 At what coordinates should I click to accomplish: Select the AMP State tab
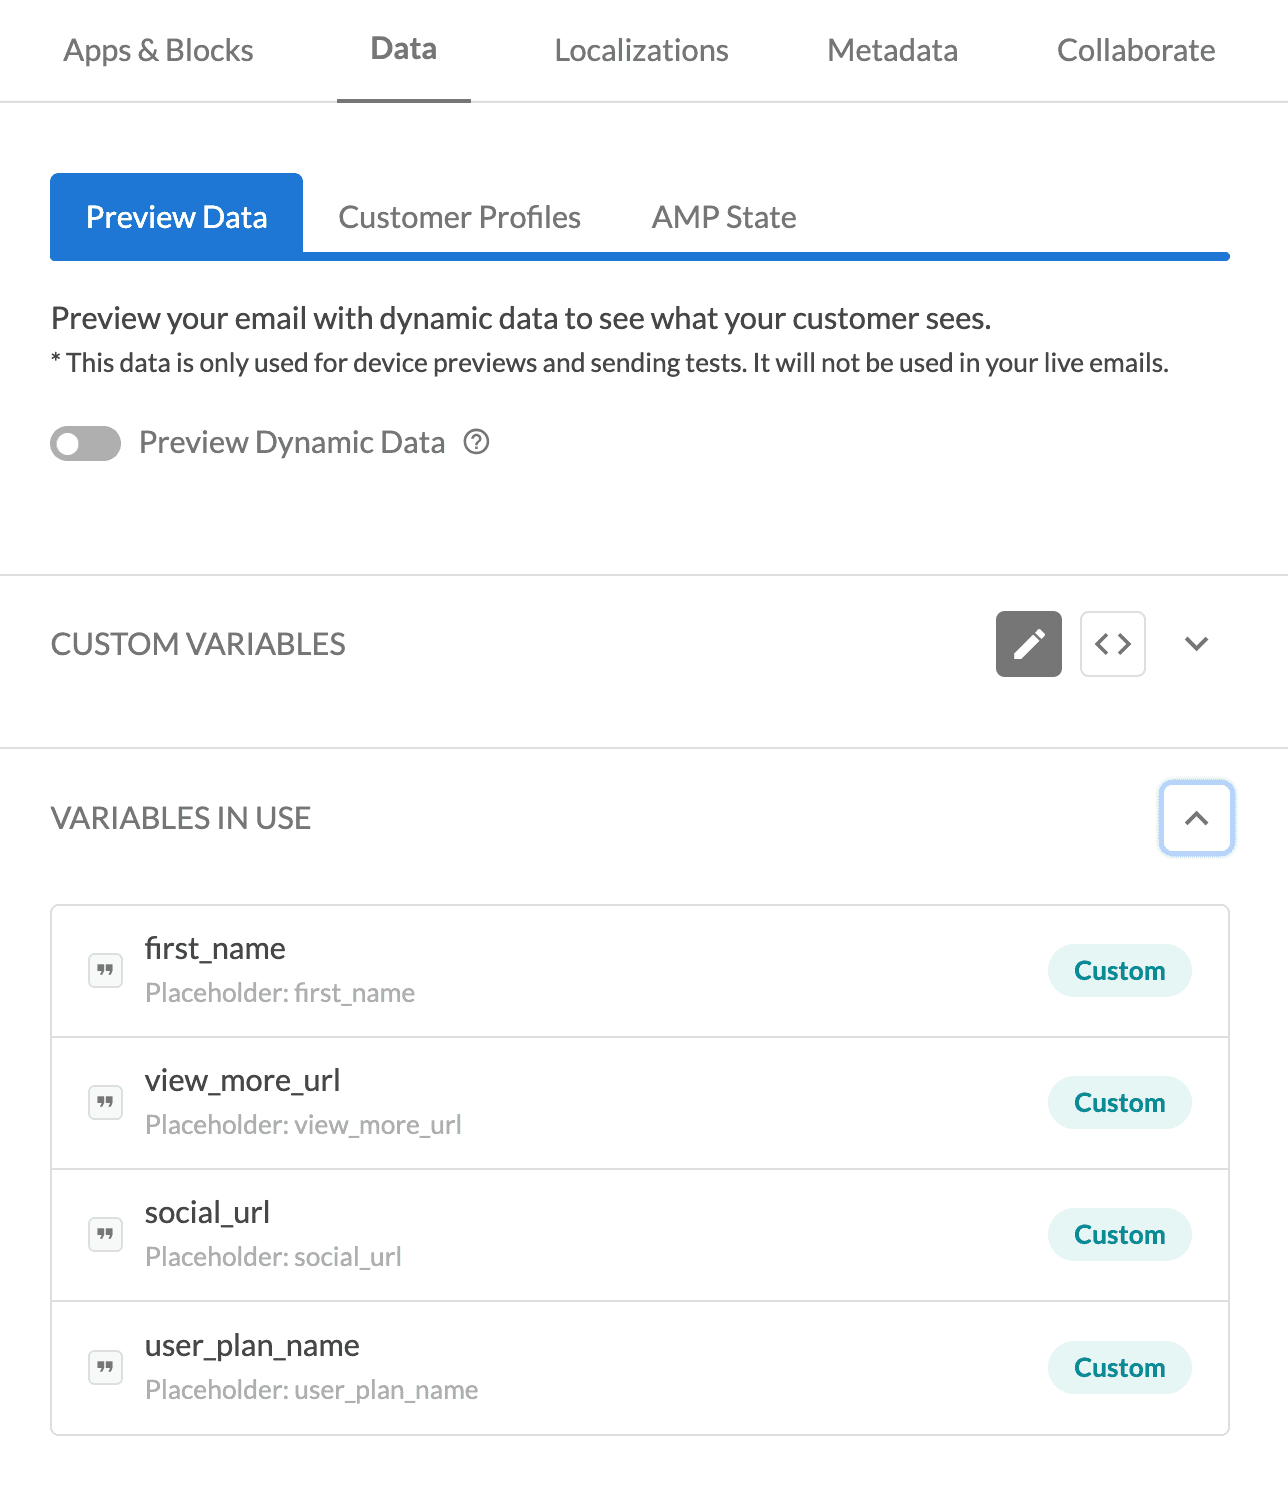tap(724, 216)
